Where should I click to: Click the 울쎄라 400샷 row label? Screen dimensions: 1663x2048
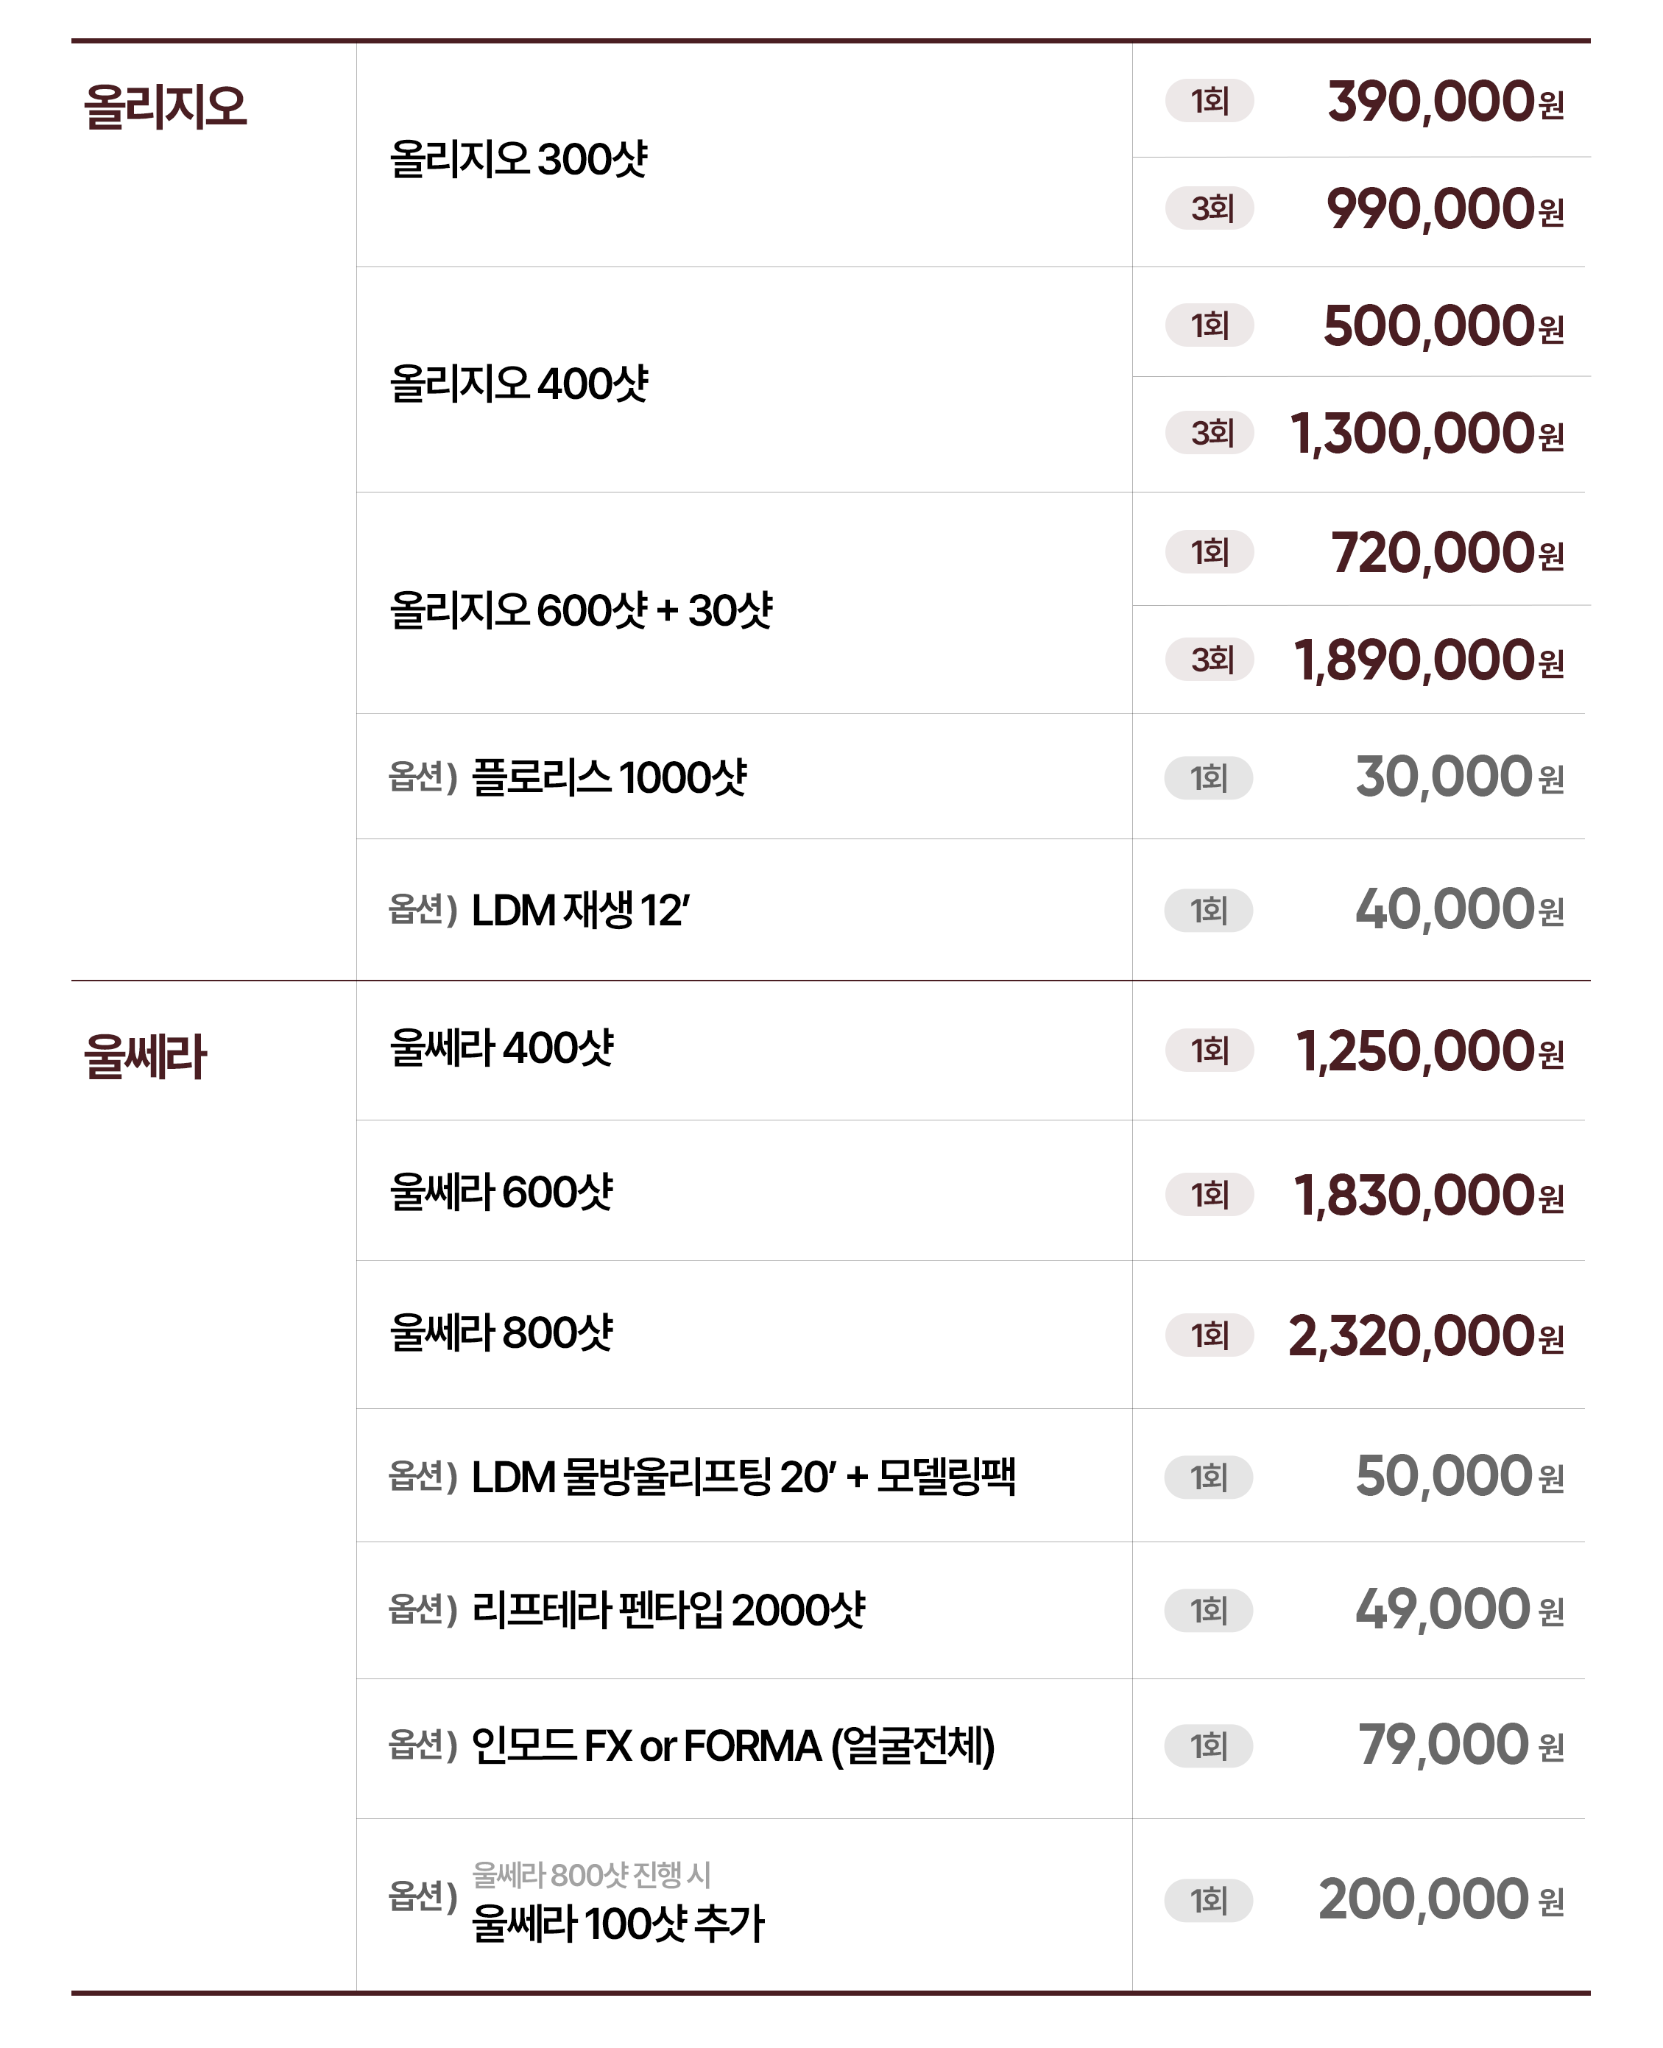coord(501,1049)
